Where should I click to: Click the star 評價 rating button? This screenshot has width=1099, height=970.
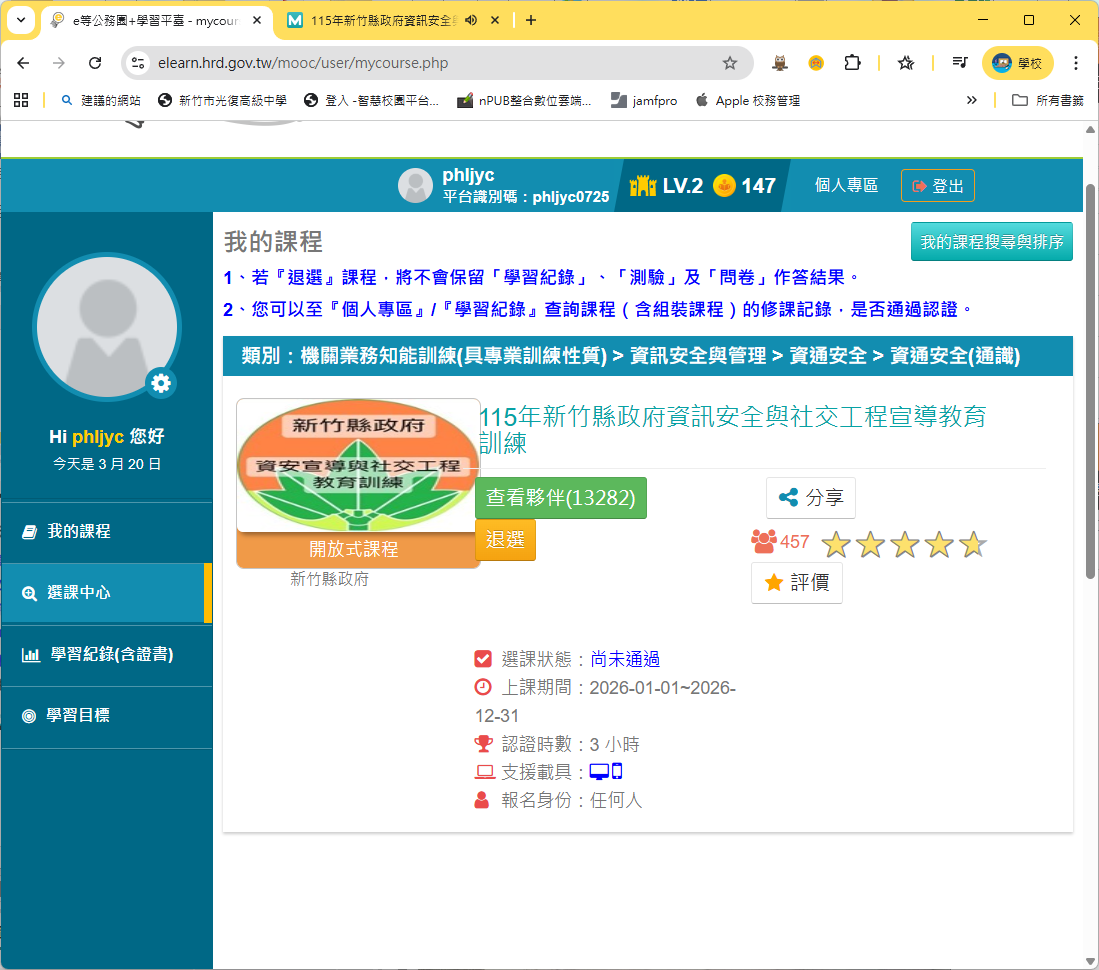click(796, 583)
